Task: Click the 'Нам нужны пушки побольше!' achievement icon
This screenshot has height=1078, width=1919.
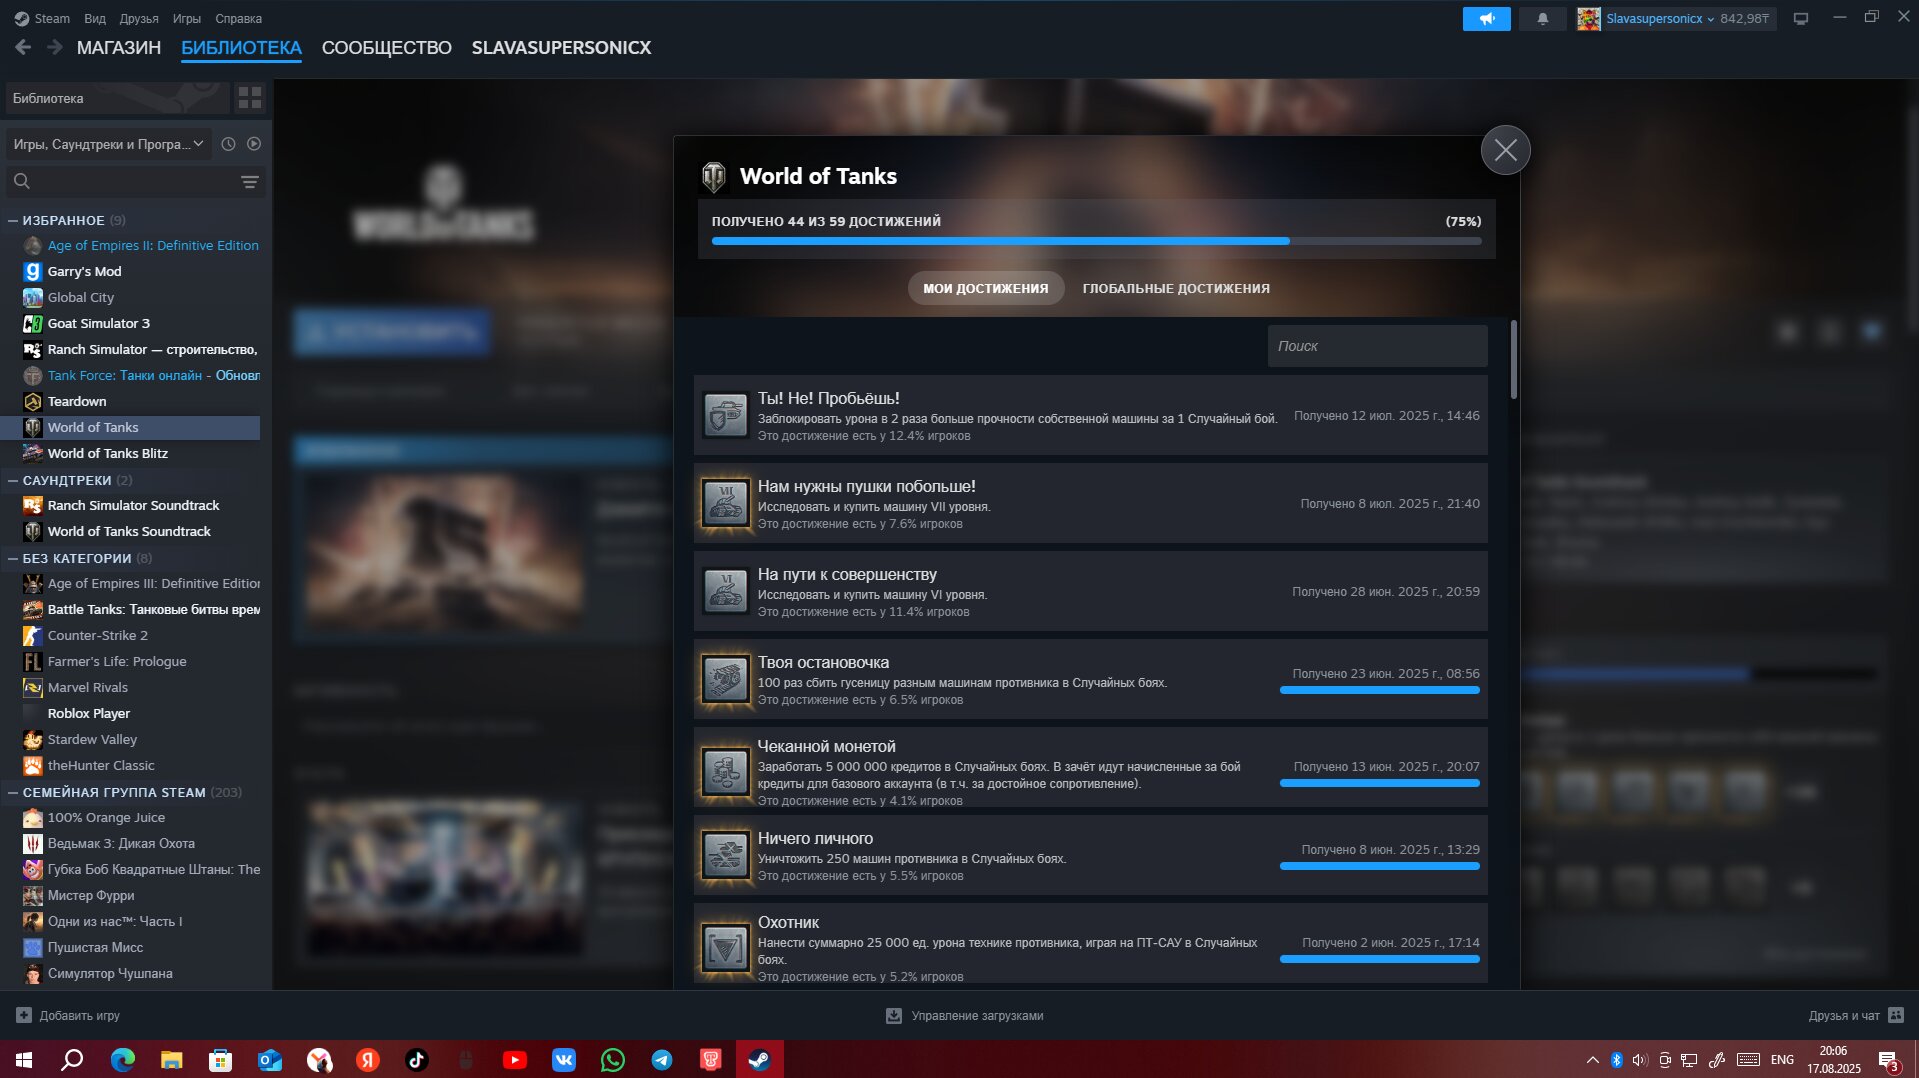Action: pos(725,503)
